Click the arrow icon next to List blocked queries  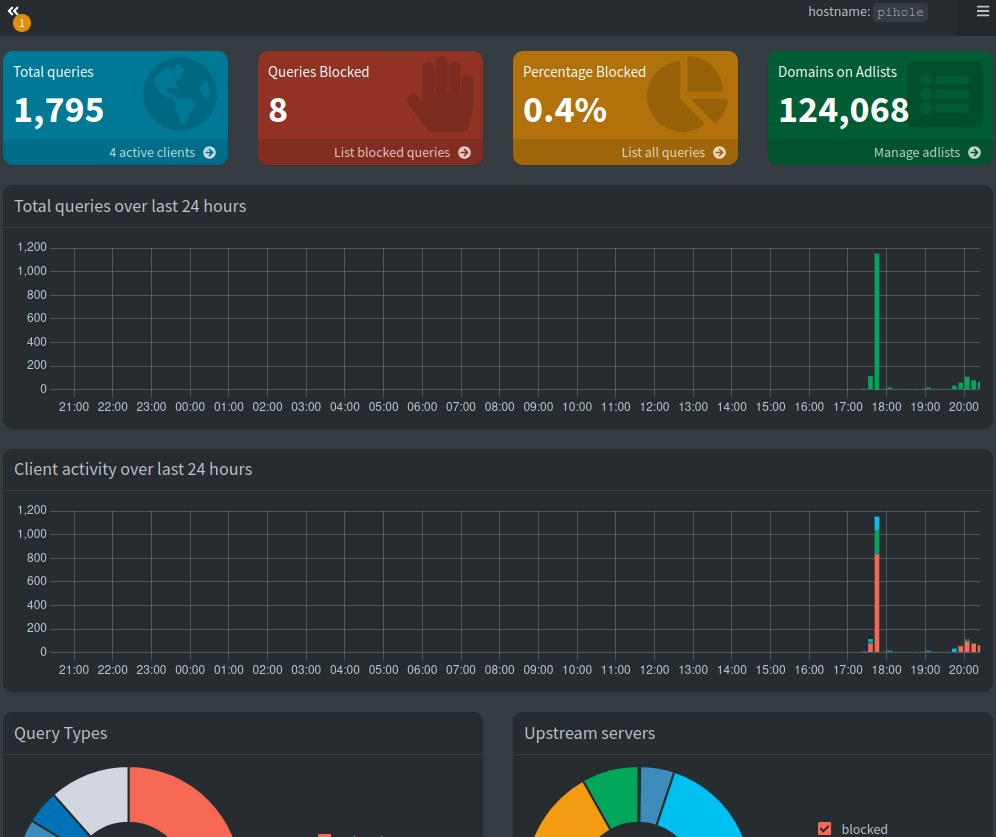coord(465,152)
